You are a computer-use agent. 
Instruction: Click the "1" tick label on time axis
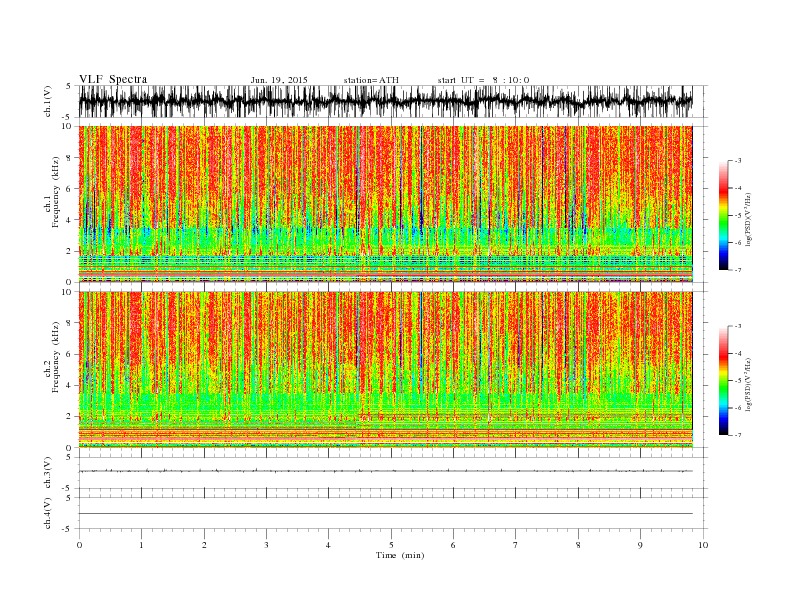pos(141,545)
